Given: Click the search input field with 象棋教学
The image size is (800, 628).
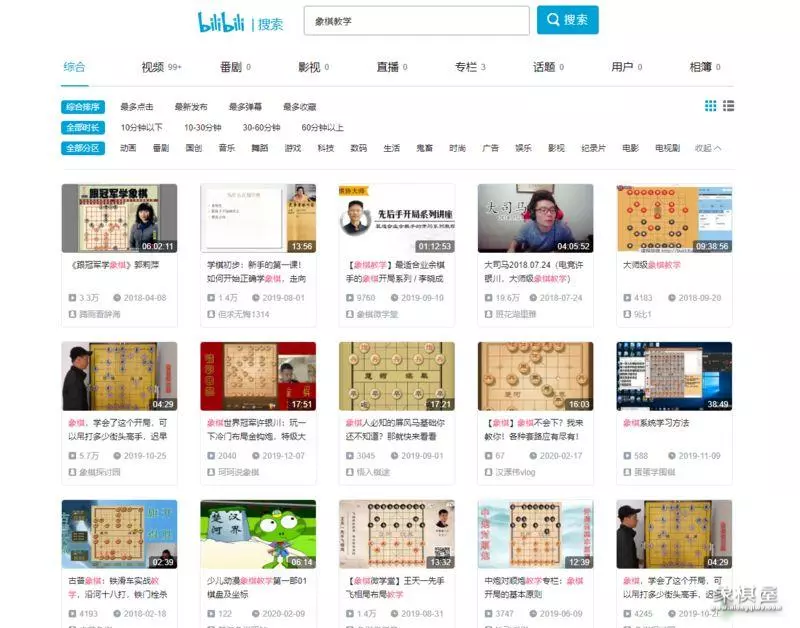Looking at the screenshot, I should tap(416, 21).
